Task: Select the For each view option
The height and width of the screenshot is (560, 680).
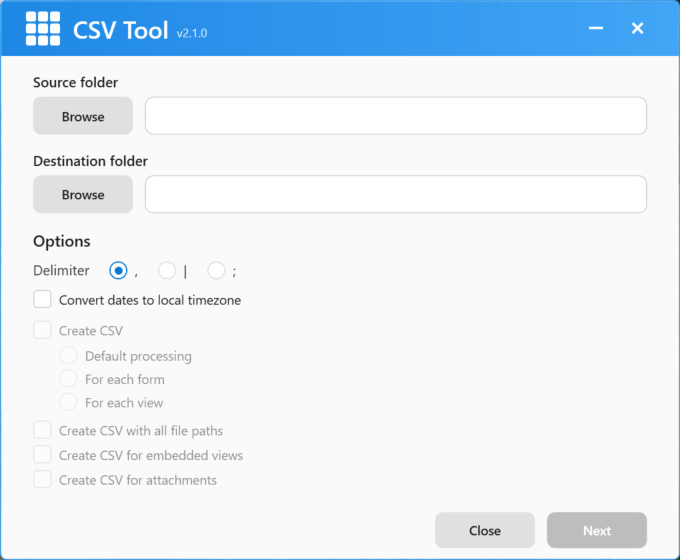Action: click(x=68, y=403)
